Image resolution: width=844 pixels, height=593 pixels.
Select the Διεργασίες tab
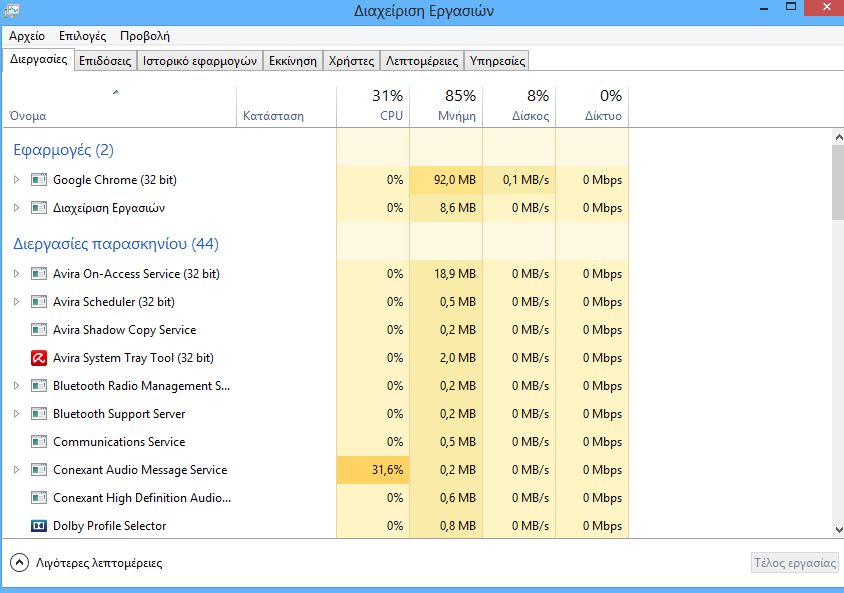click(39, 59)
